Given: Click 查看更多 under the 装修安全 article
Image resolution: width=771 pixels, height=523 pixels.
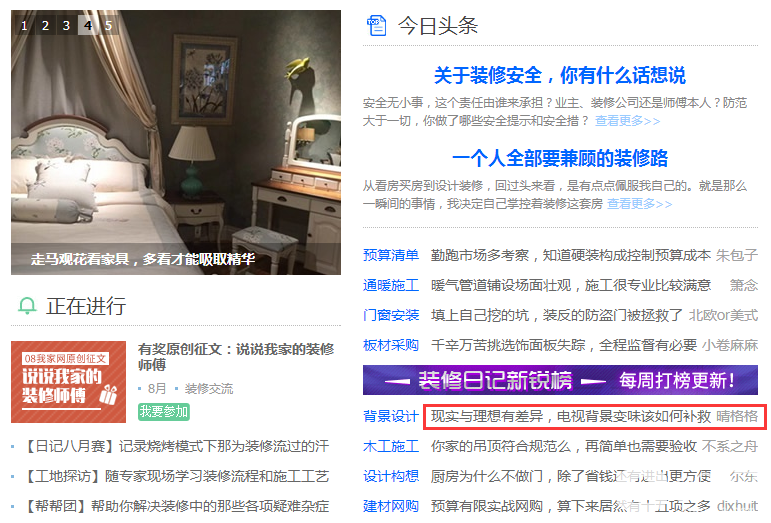Looking at the screenshot, I should (x=627, y=121).
